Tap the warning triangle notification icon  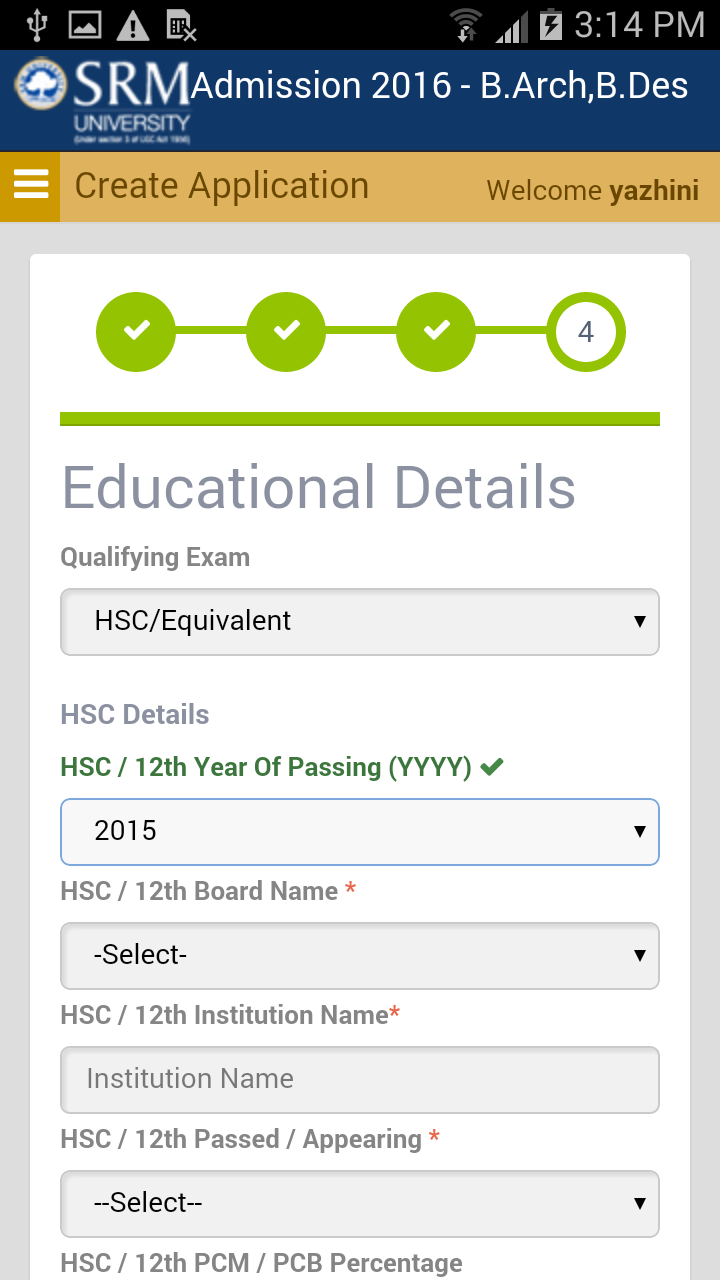(x=133, y=26)
